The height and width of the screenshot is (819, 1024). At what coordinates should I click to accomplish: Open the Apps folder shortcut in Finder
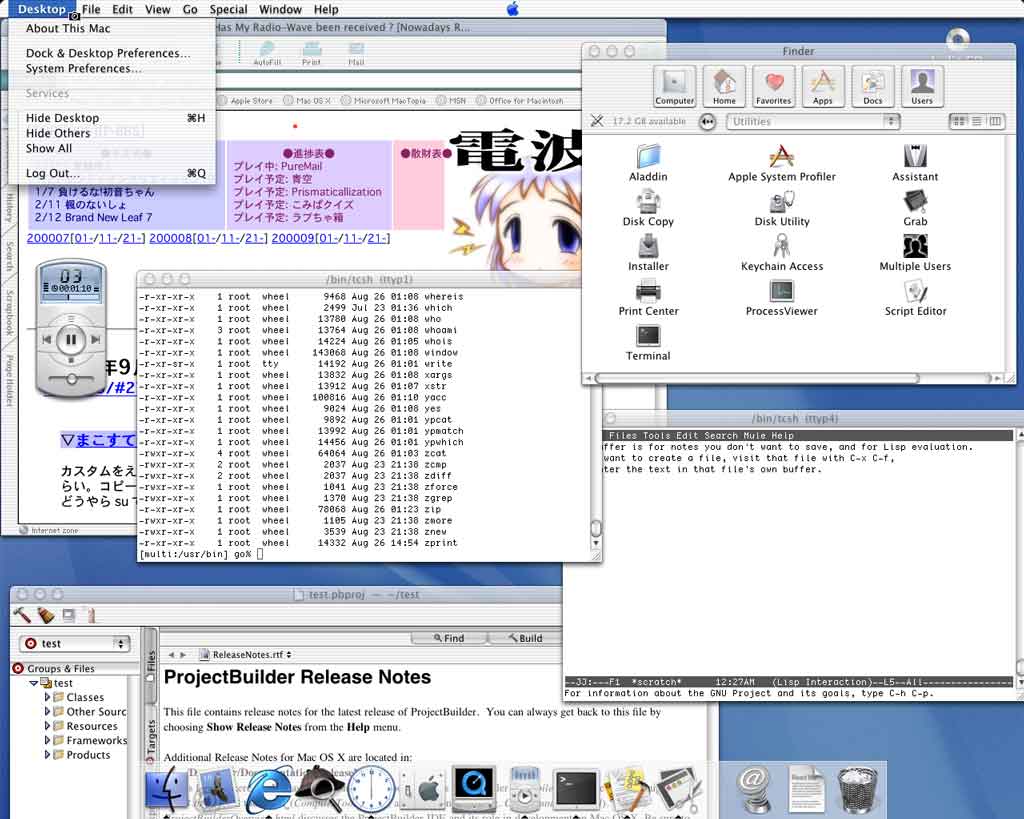pyautogui.click(x=822, y=86)
